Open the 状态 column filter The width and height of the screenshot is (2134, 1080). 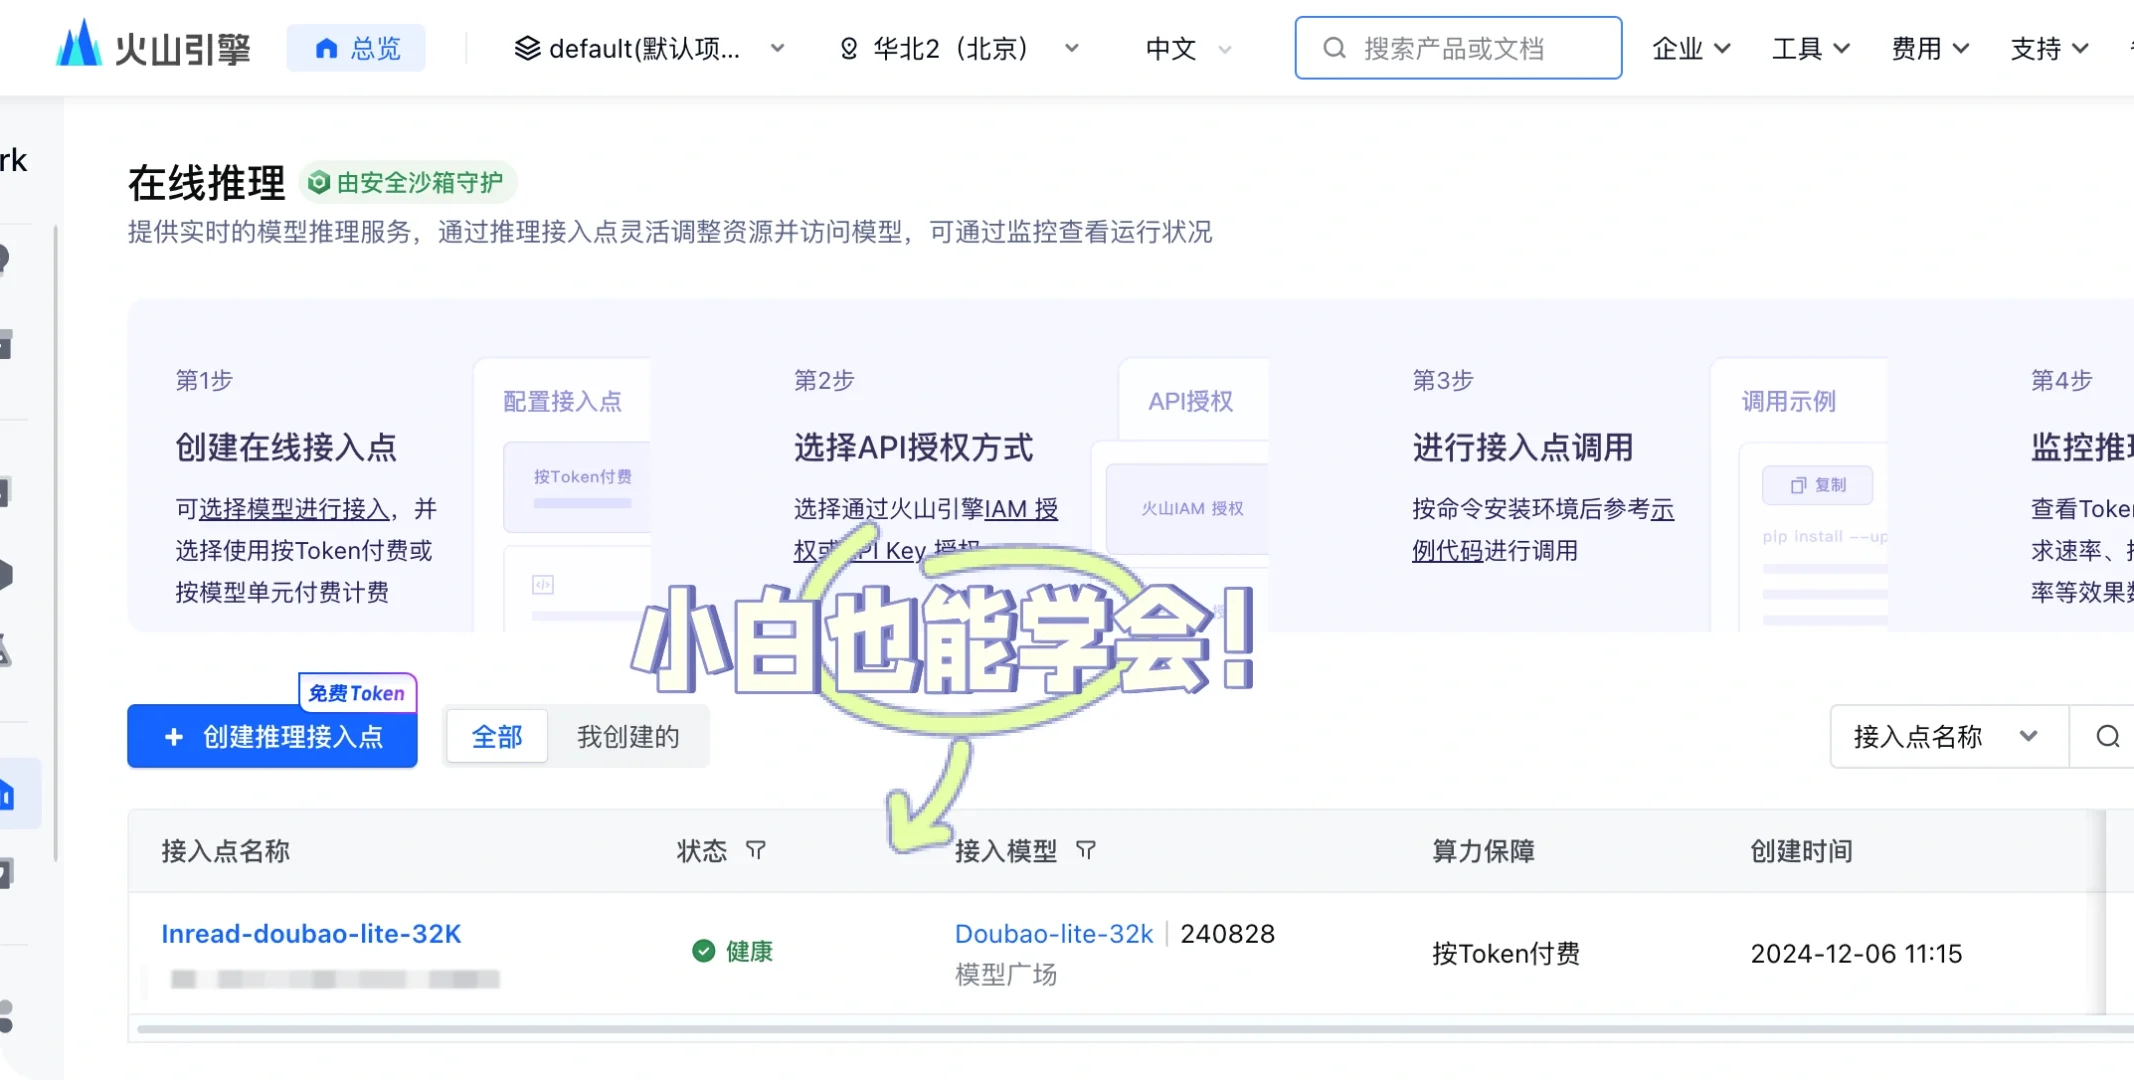pyautogui.click(x=756, y=850)
